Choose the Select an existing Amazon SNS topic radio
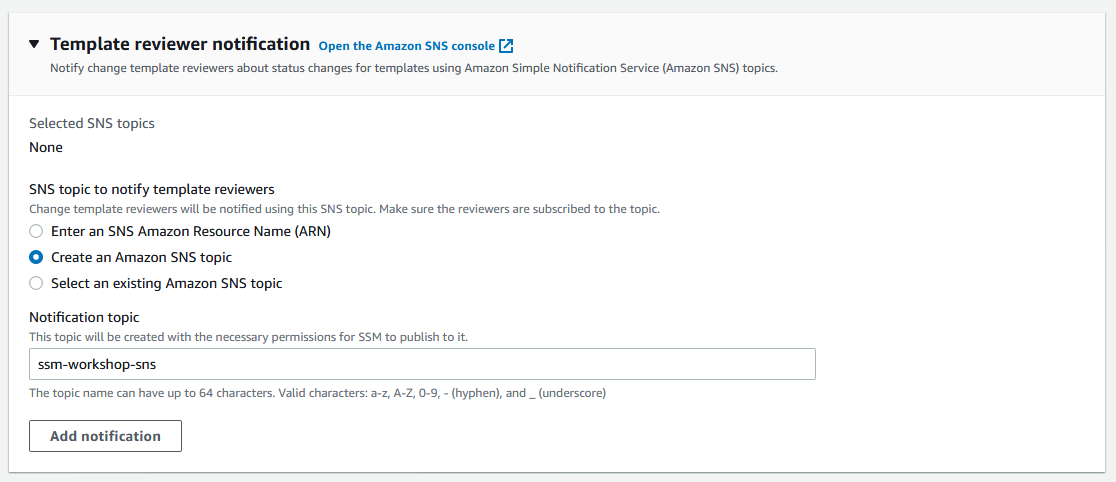Screen dimensions: 1116x482 pos(36,283)
